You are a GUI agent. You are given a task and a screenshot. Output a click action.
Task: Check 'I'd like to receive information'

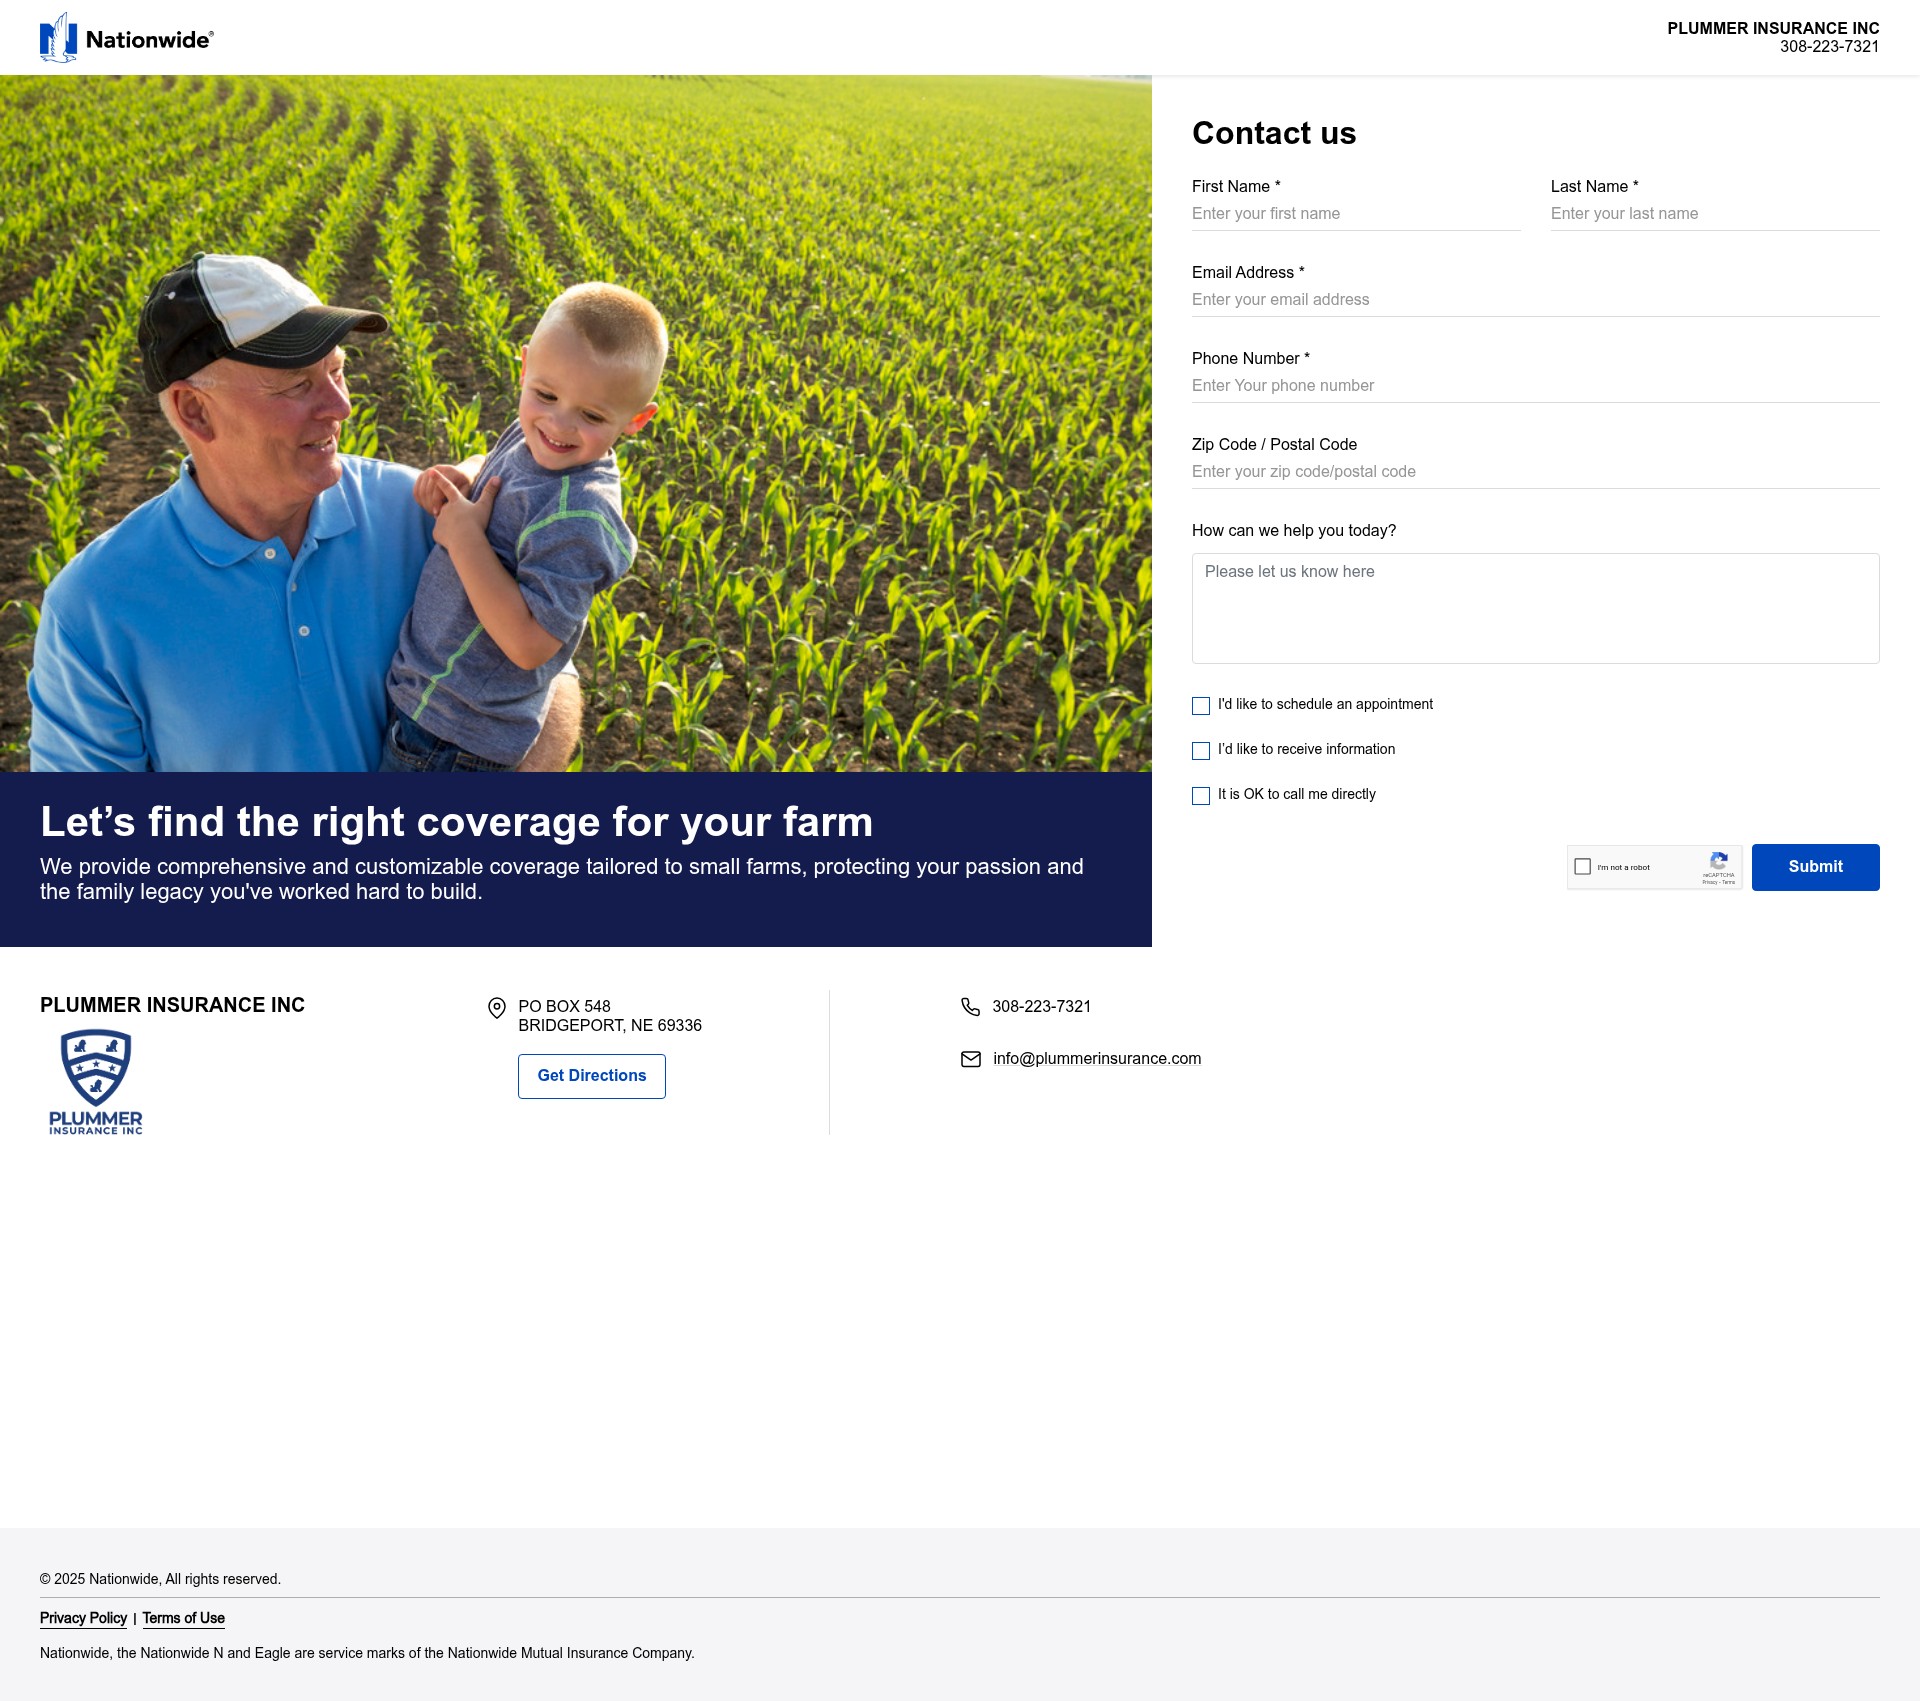[1201, 751]
